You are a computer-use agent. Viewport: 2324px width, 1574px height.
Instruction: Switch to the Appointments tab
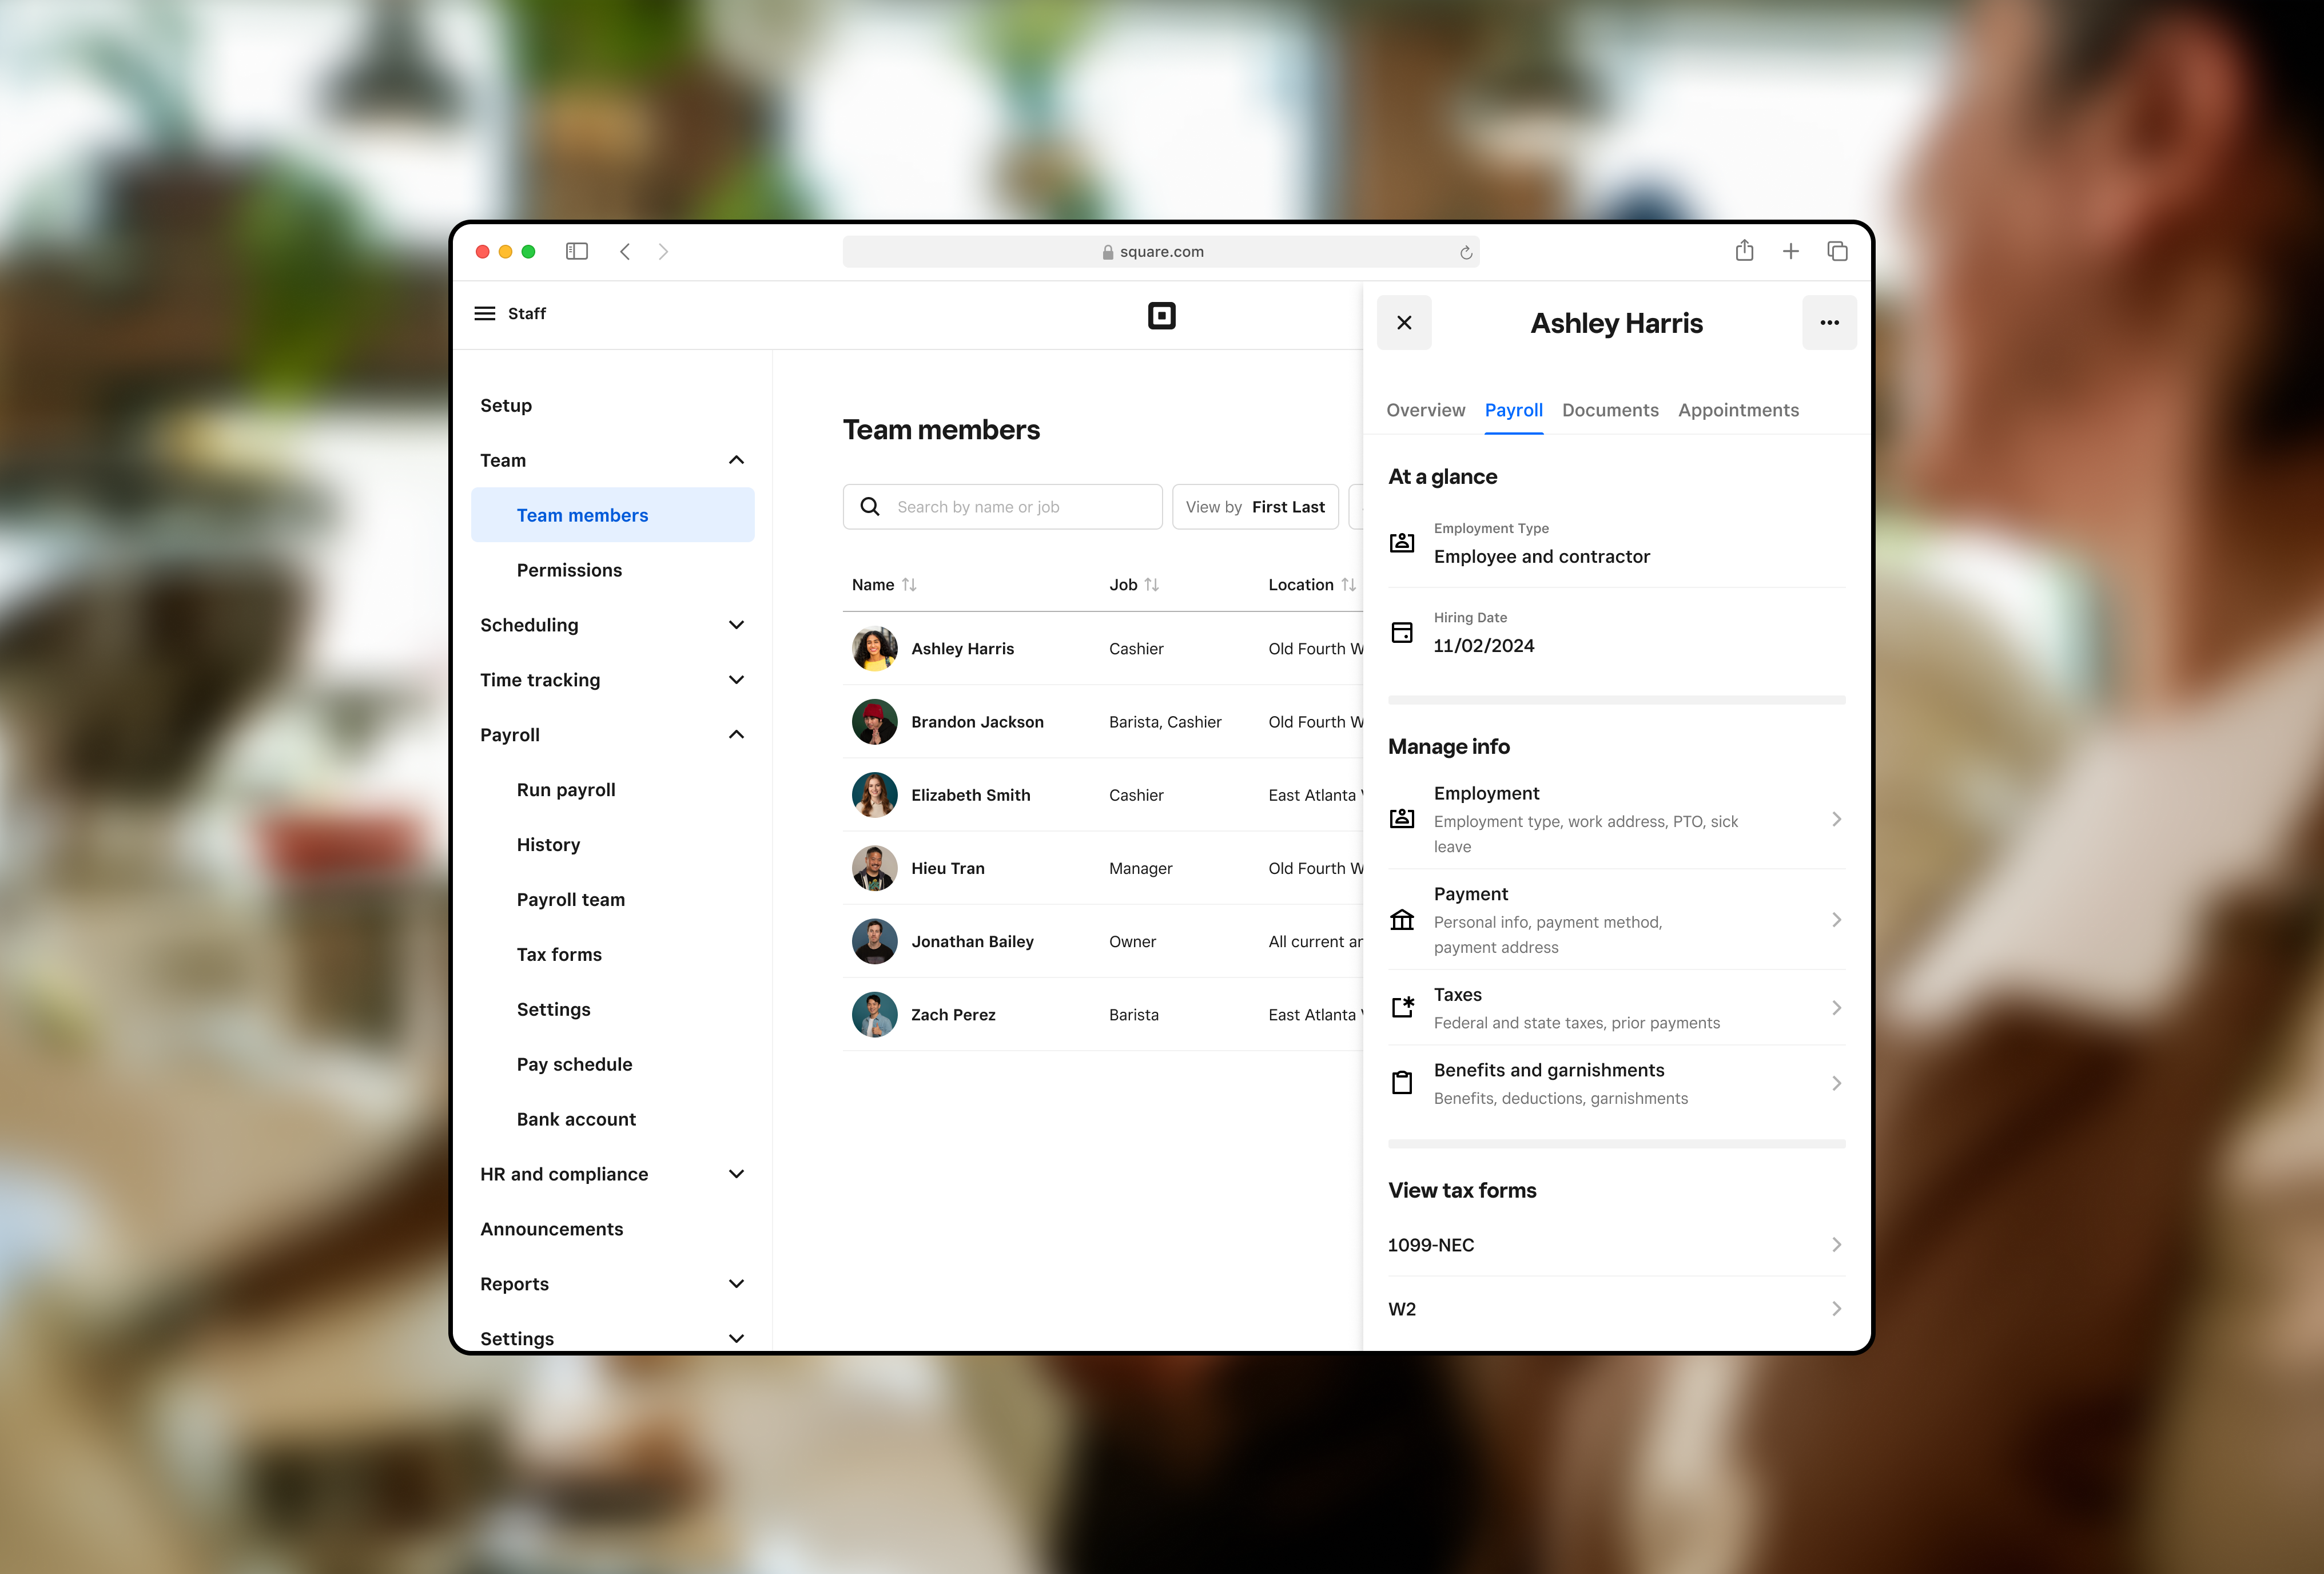[x=1738, y=410]
